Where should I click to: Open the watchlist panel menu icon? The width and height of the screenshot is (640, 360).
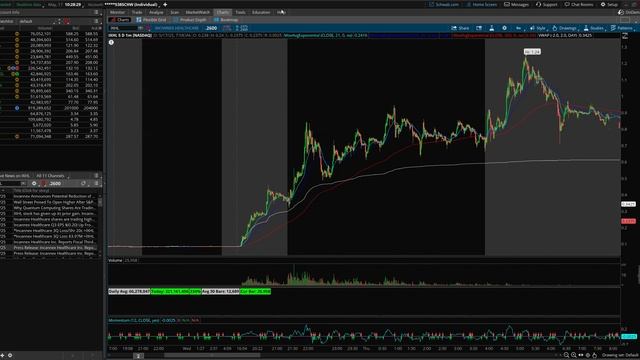96,21
